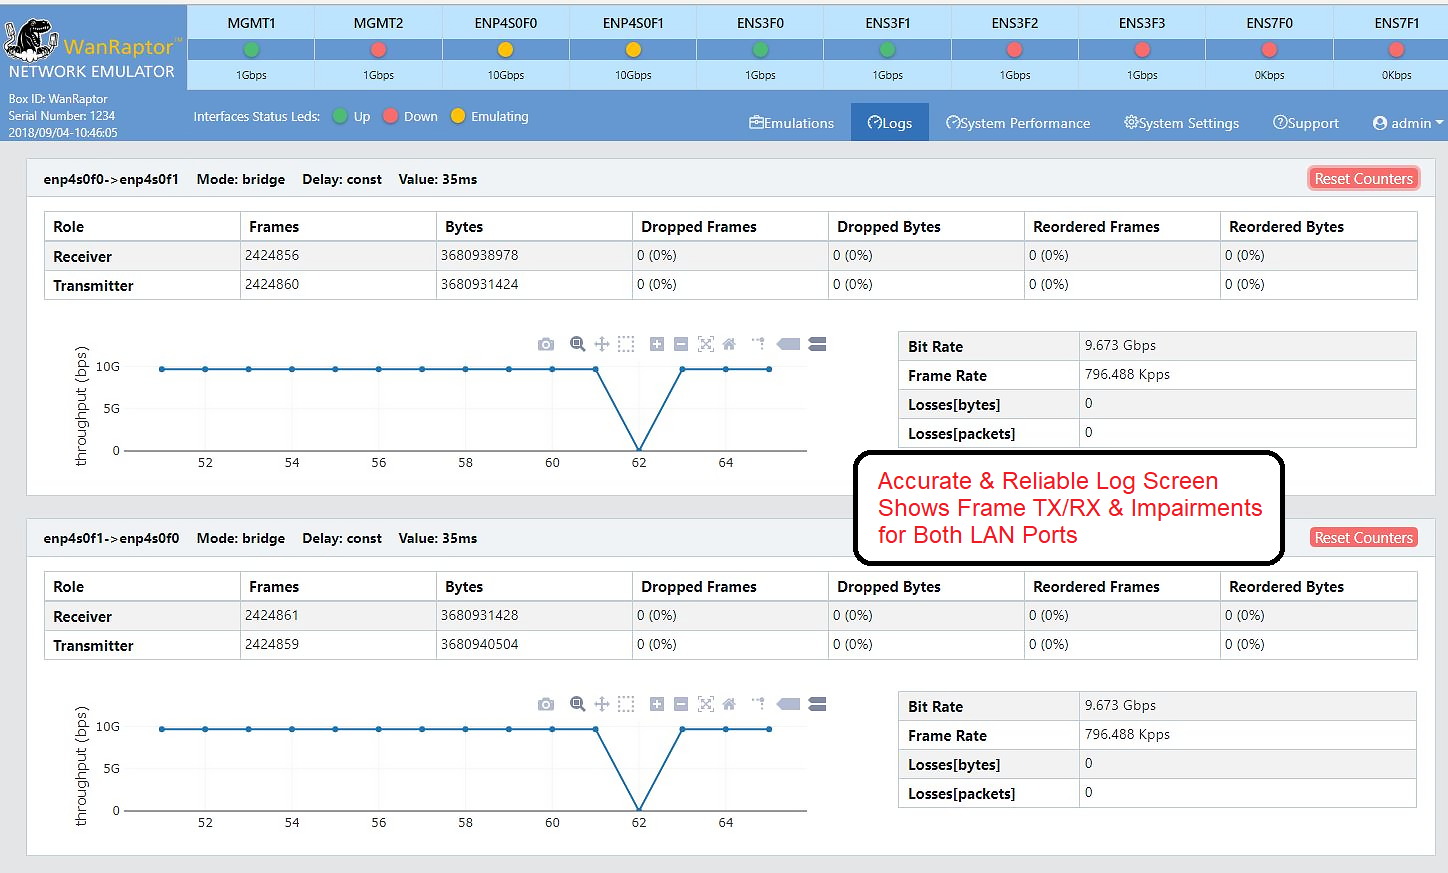Autoscale the bottom throughput chart
Screen dimensions: 1448x873
pos(706,704)
